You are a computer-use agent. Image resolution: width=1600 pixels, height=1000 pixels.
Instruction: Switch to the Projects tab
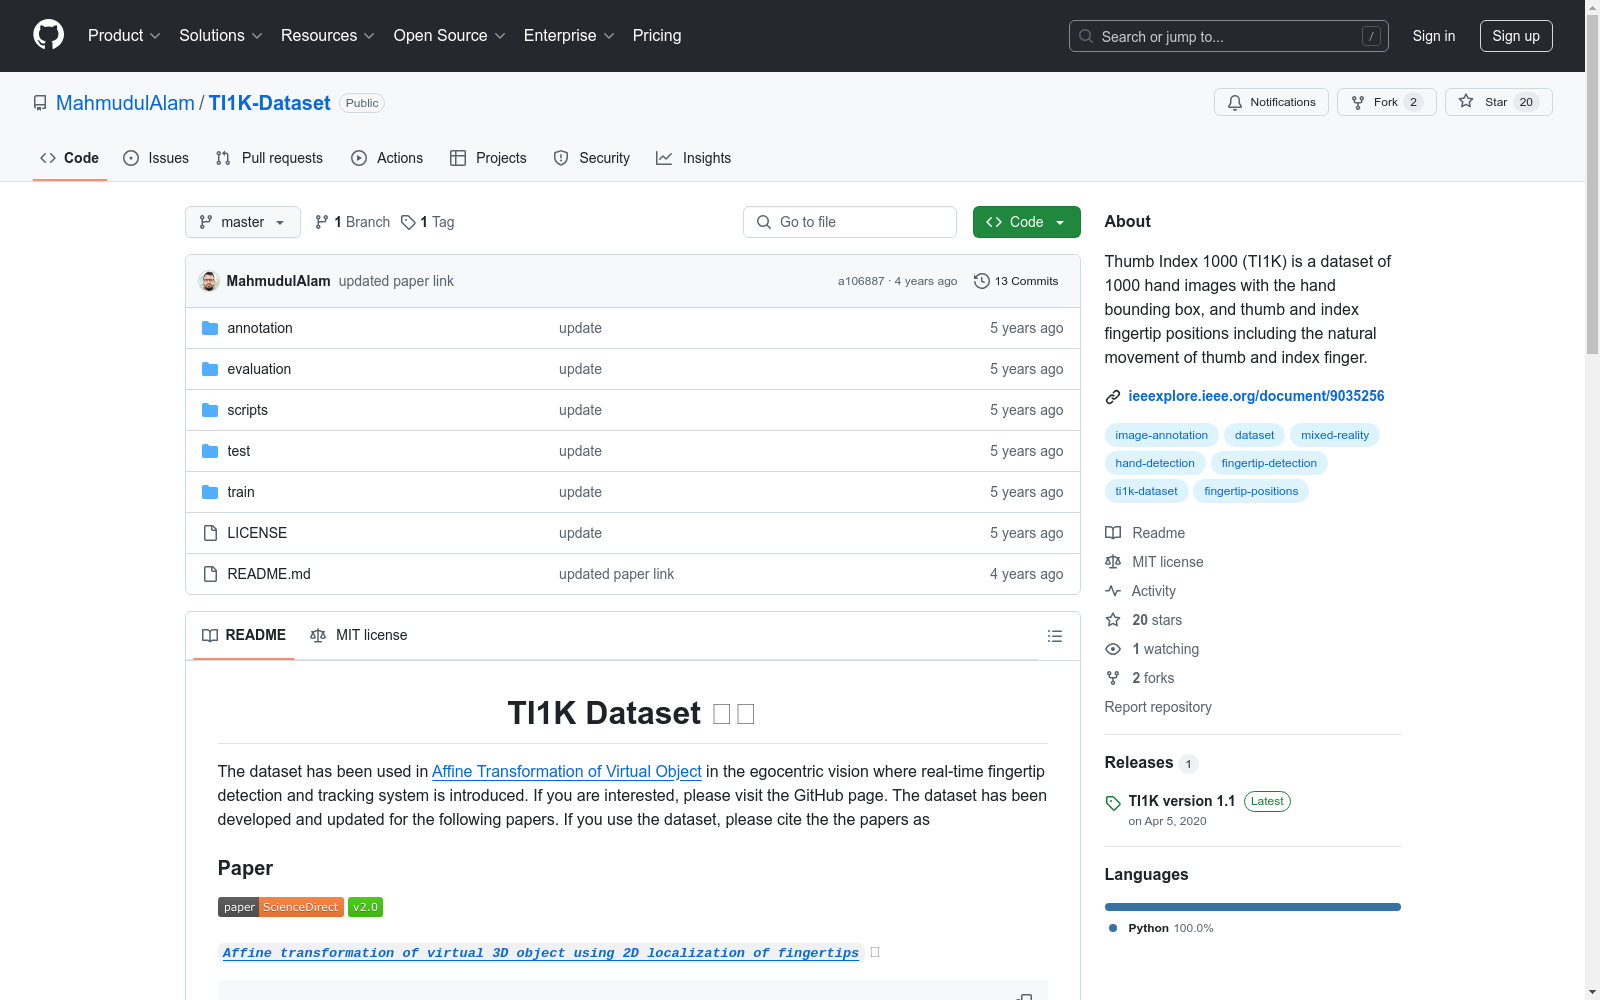(x=488, y=158)
